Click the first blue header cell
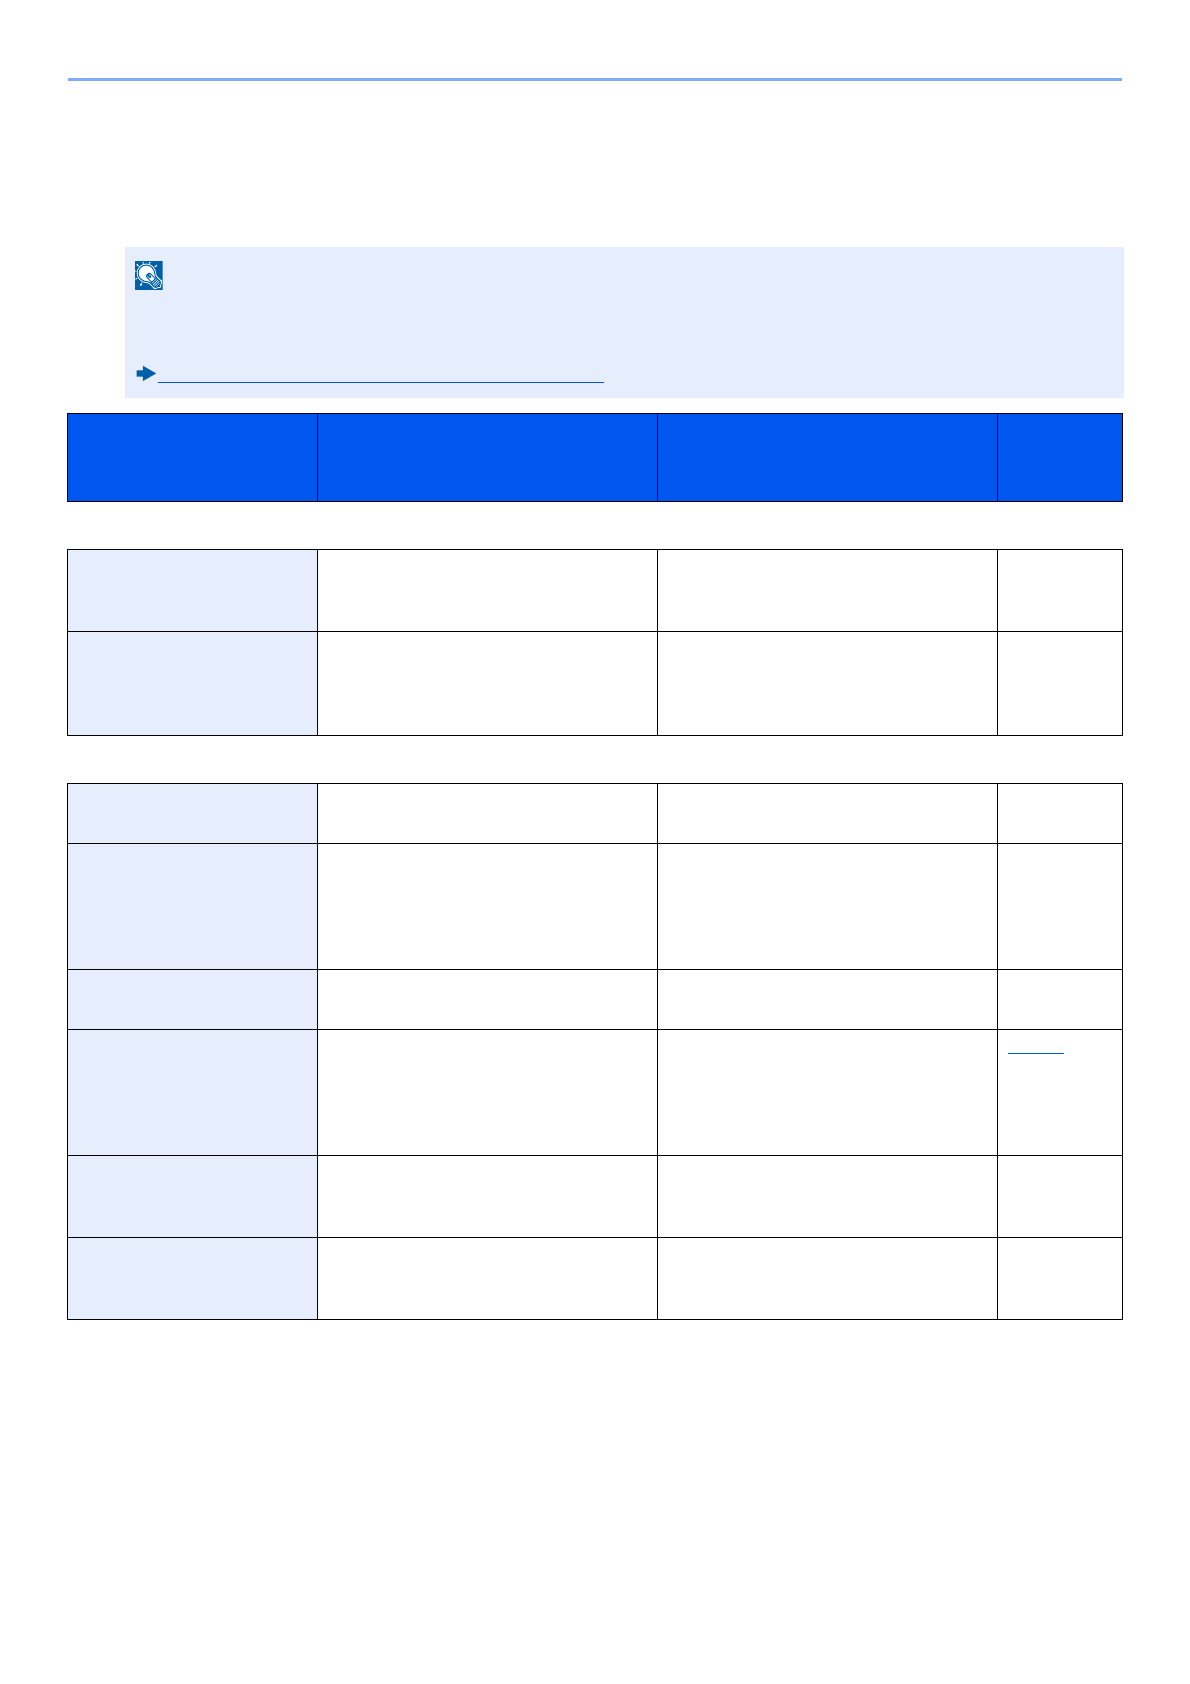1190x1684 pixels. click(x=192, y=457)
